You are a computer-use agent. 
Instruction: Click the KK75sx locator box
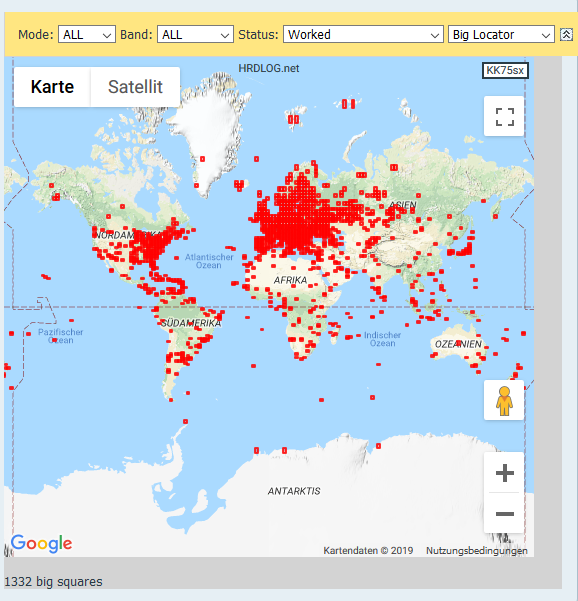tap(505, 71)
